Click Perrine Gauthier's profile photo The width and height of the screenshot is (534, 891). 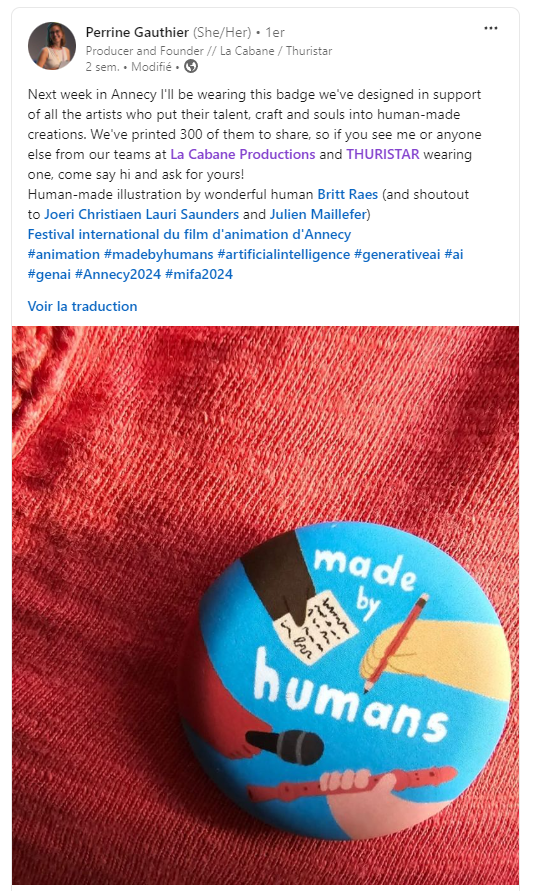(x=52, y=46)
